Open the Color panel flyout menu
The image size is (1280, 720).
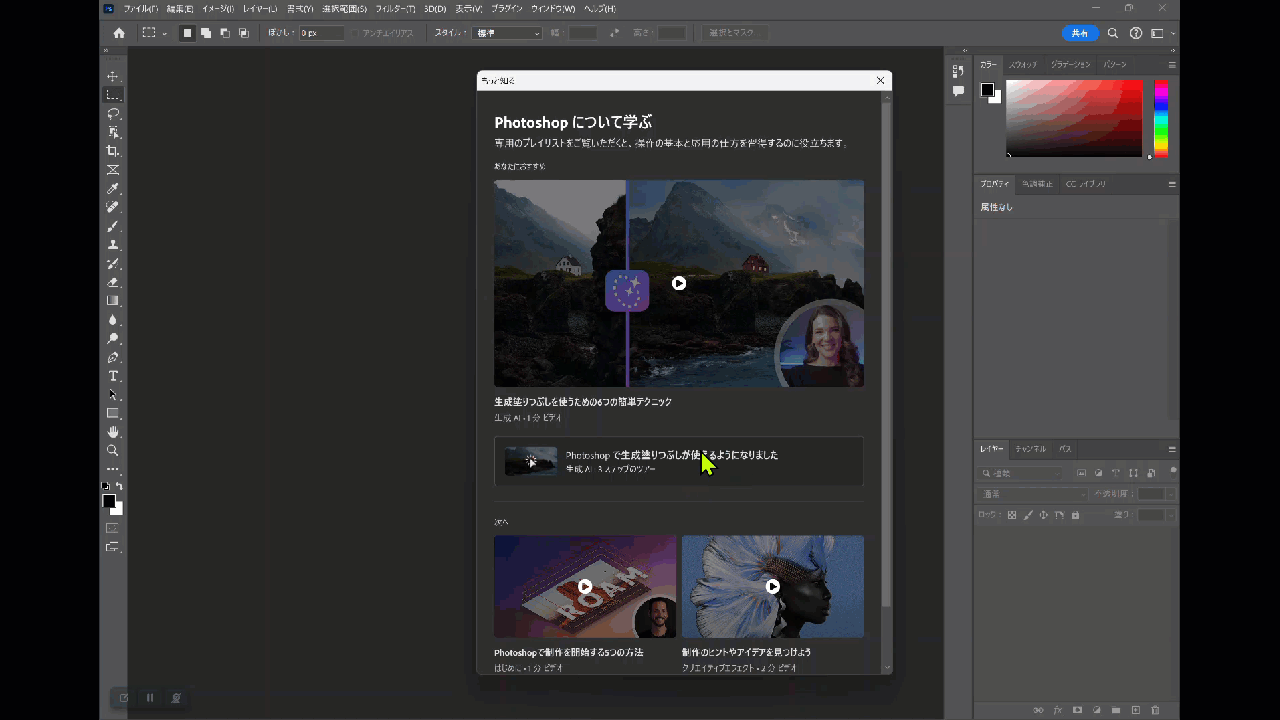click(x=1172, y=65)
